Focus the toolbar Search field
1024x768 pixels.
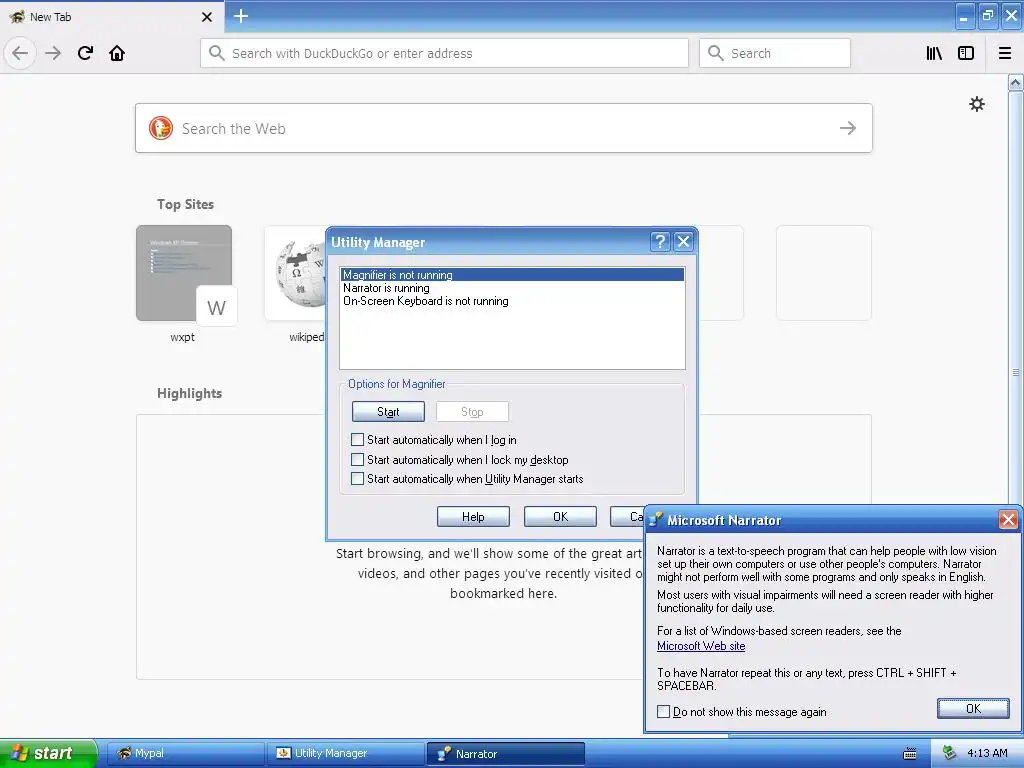click(775, 53)
